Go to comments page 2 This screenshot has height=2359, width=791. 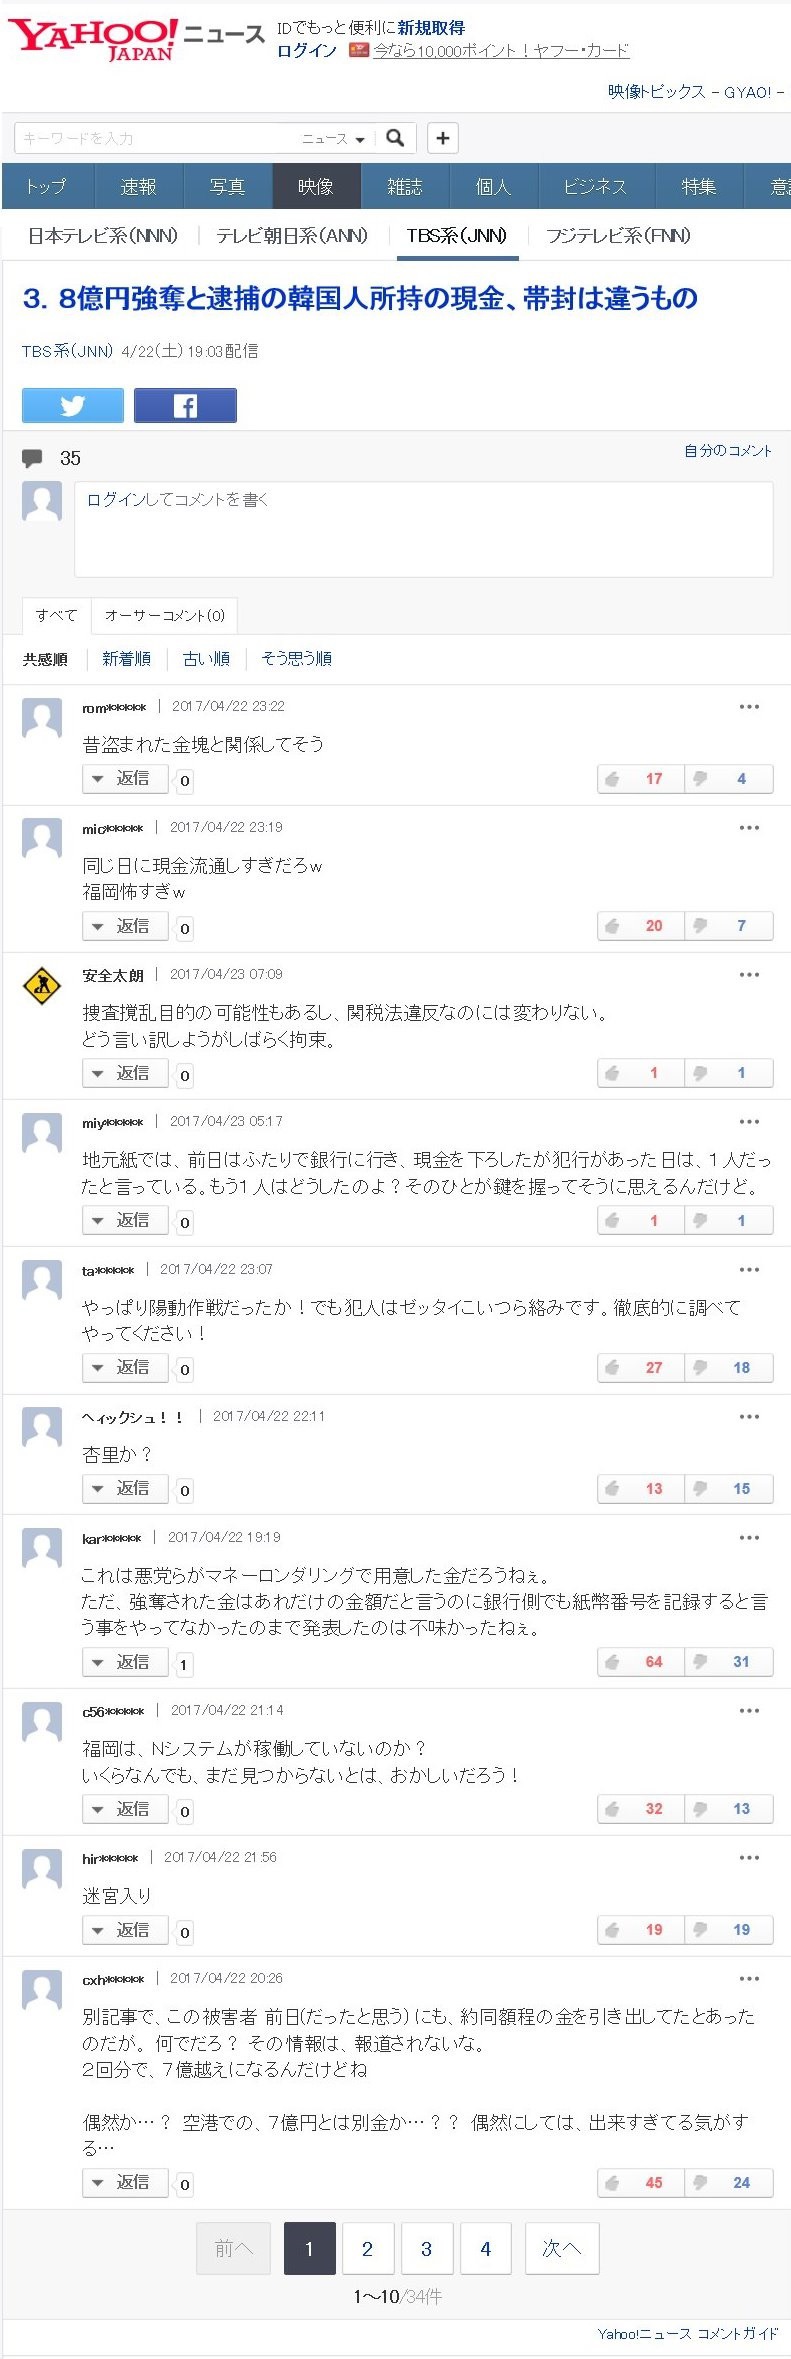click(367, 2249)
